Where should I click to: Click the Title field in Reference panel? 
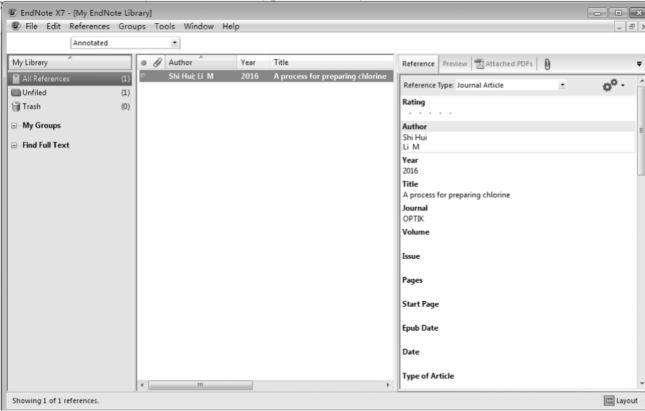click(x=456, y=195)
